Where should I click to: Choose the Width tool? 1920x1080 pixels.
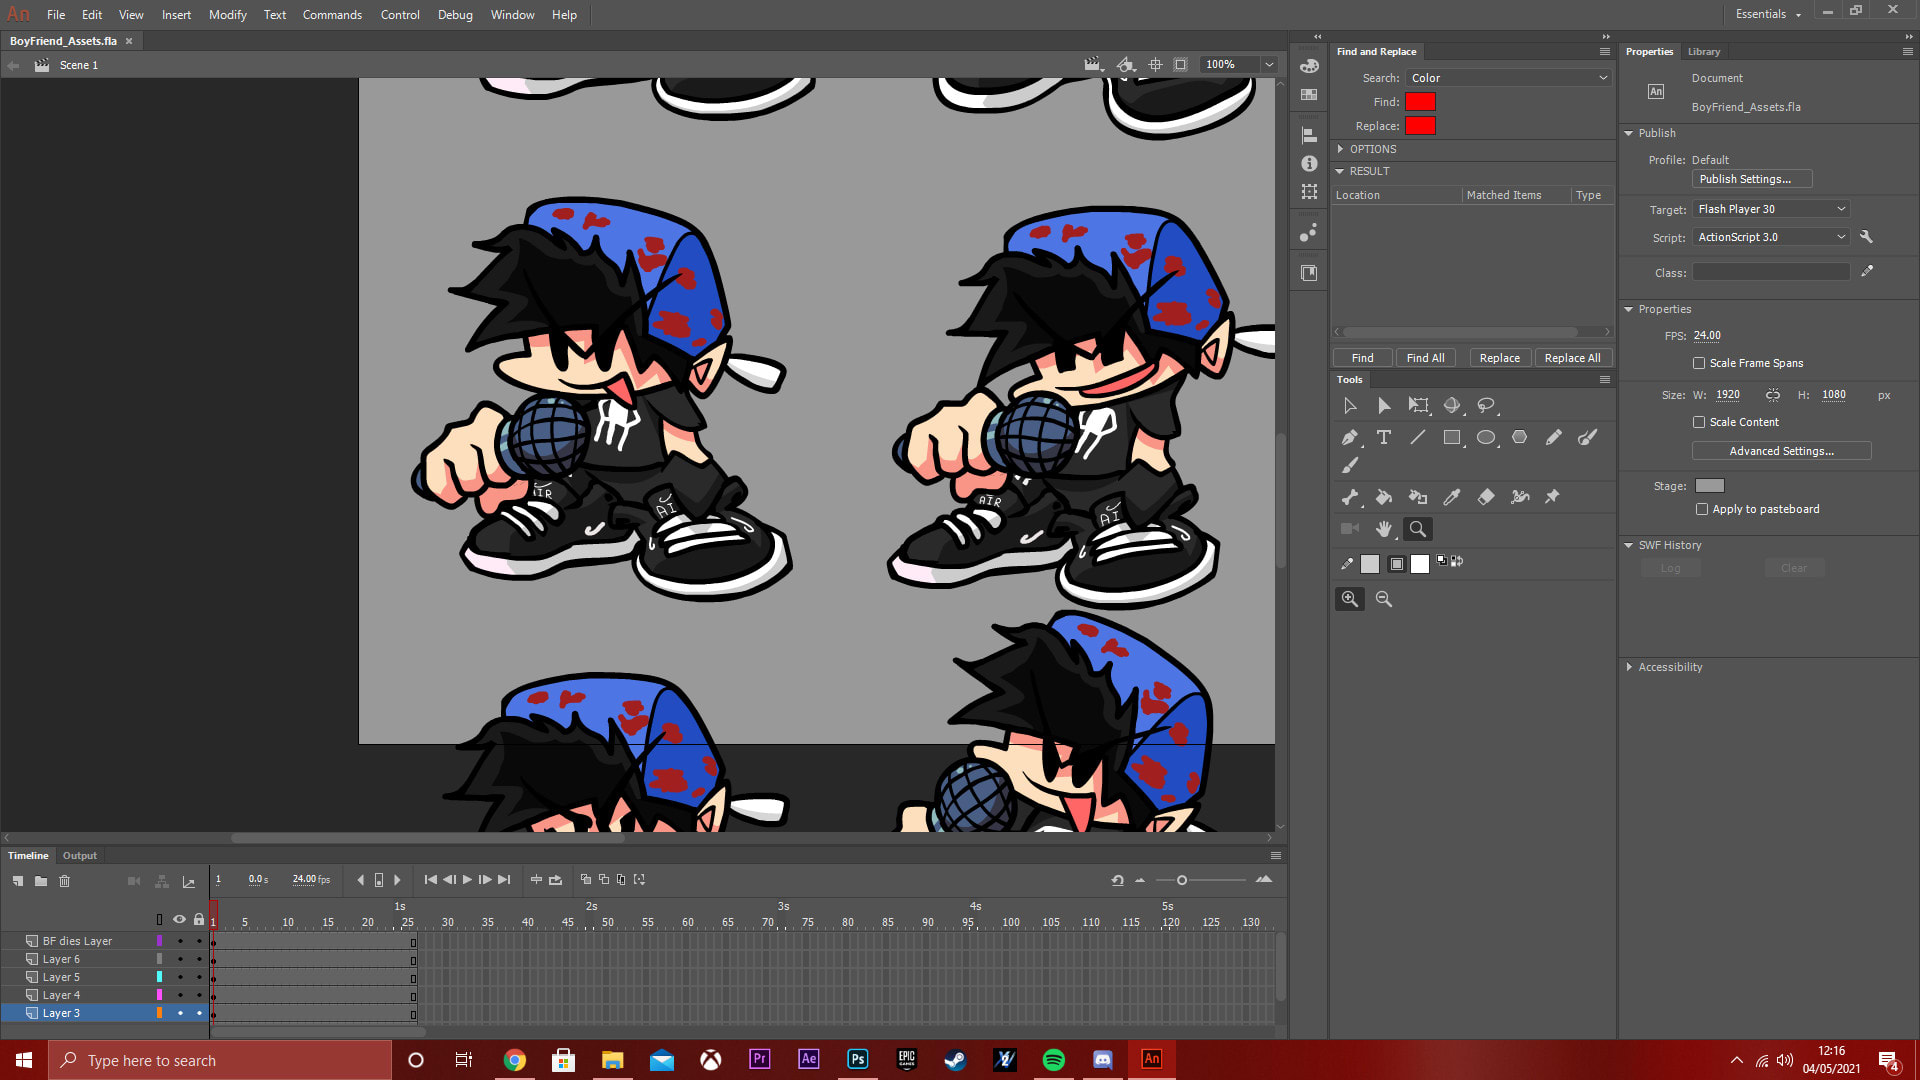[x=1520, y=497]
